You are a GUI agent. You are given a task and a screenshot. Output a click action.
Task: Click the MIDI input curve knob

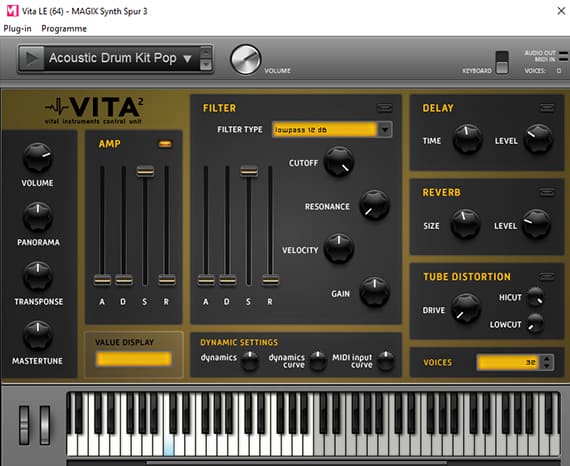point(386,360)
